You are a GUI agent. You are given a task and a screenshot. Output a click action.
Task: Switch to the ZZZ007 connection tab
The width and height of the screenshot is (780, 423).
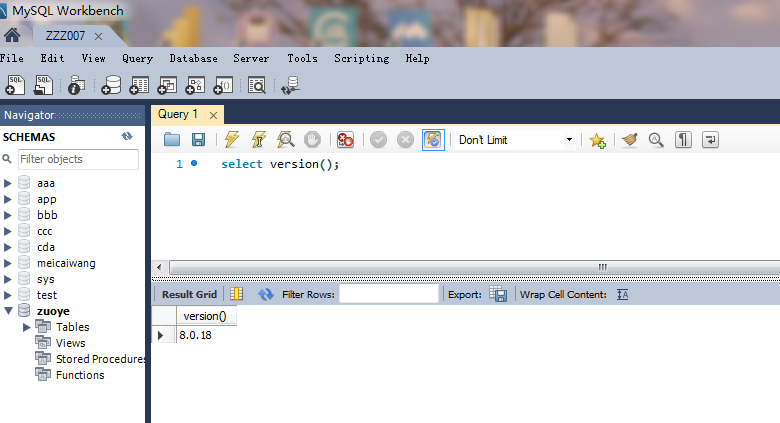pos(65,36)
